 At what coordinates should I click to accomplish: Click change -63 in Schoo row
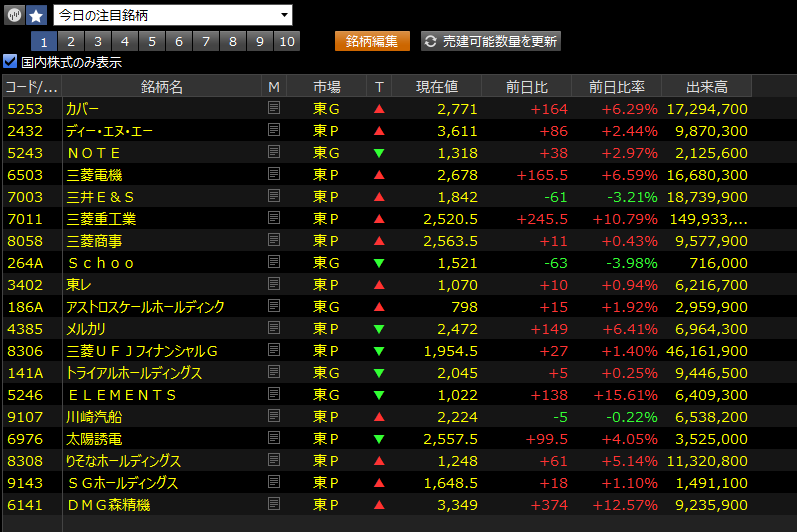[x=556, y=263]
